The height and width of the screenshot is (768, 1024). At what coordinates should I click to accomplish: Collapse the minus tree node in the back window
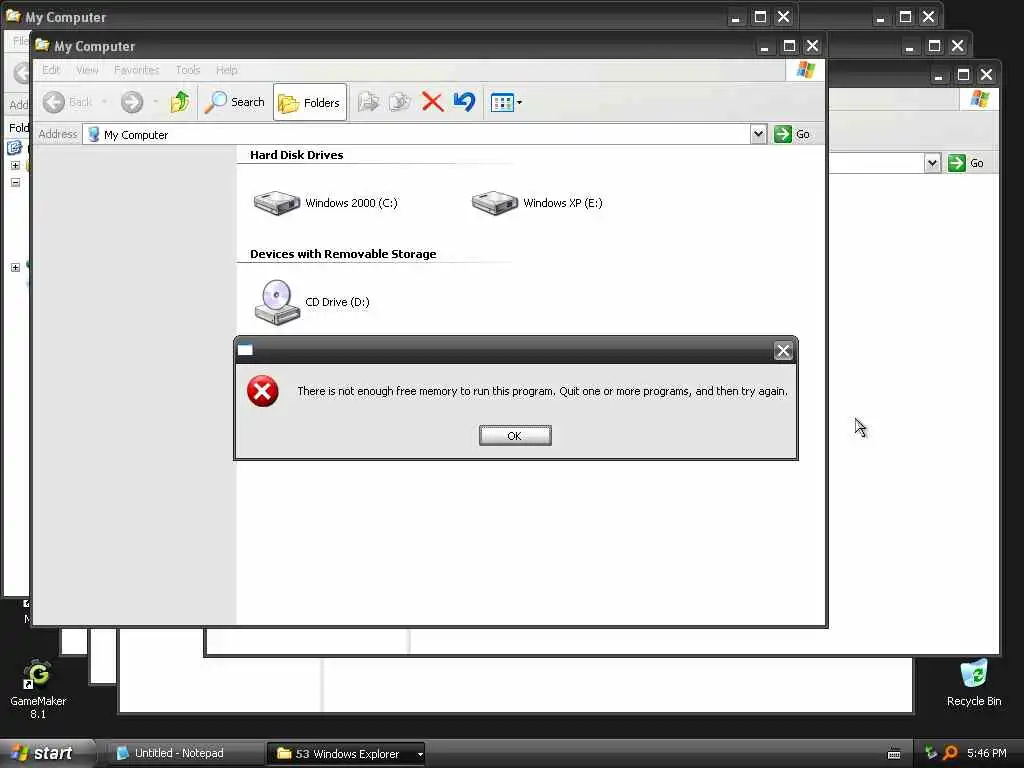[x=15, y=182]
